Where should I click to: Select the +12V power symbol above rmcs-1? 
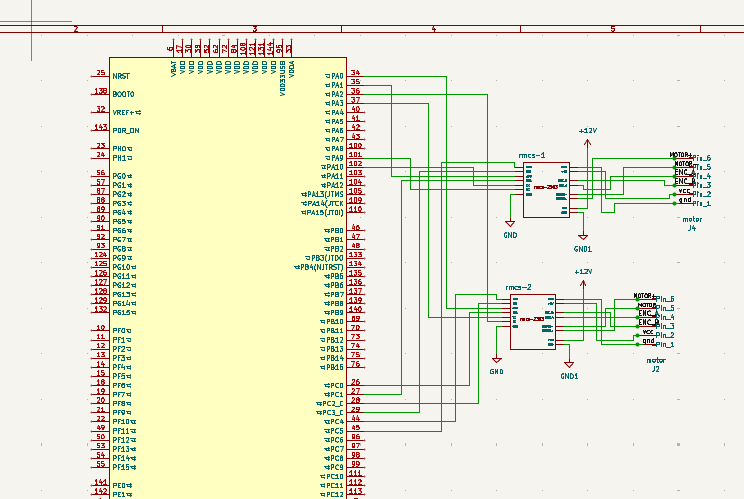[587, 137]
